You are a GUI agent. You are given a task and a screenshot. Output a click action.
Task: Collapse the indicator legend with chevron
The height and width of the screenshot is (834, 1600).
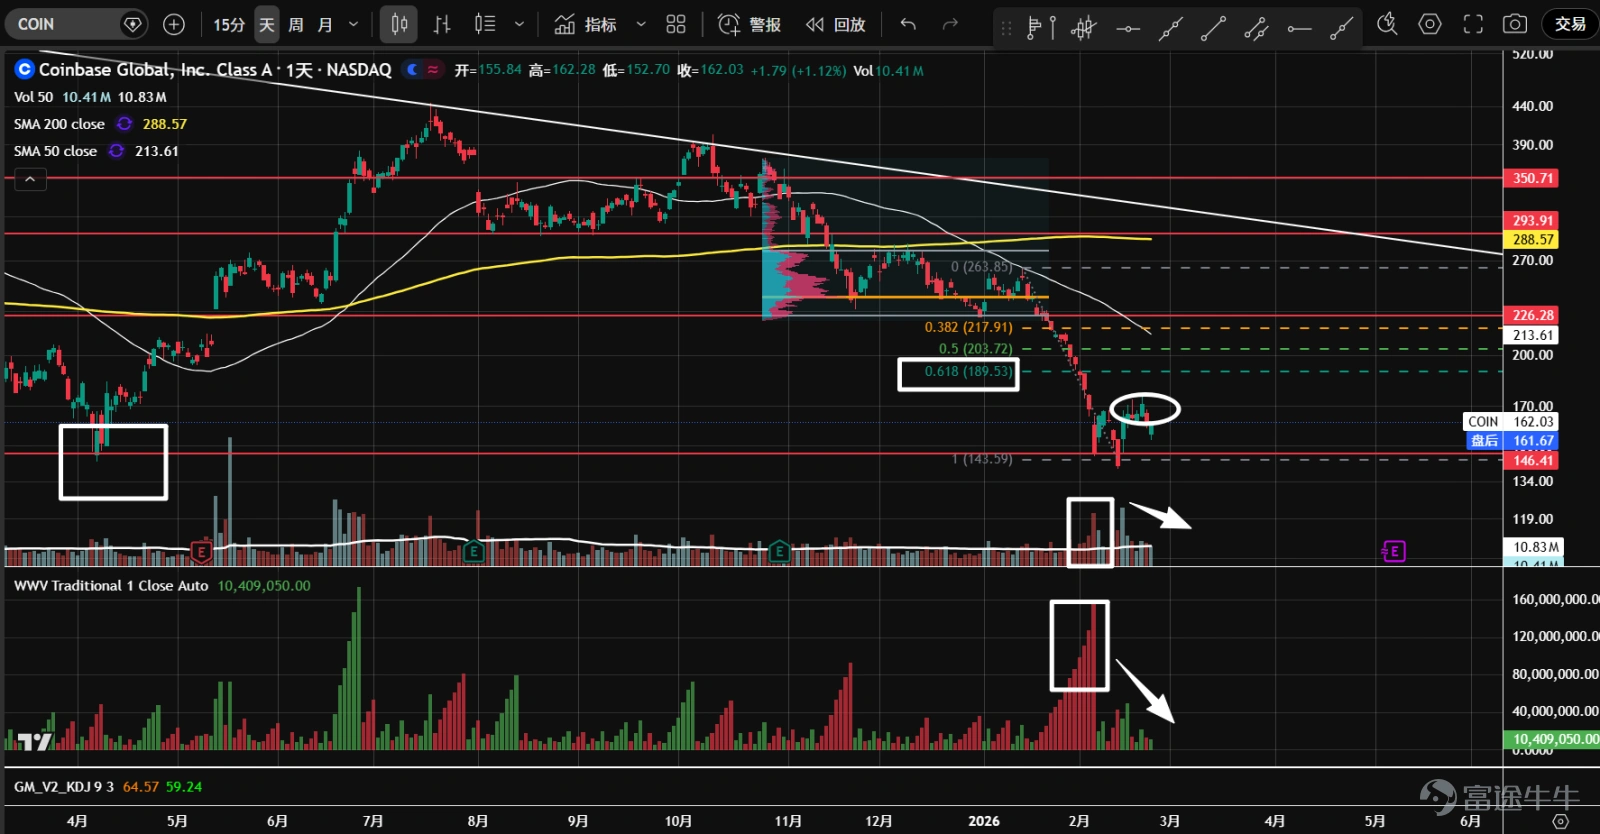coord(30,179)
